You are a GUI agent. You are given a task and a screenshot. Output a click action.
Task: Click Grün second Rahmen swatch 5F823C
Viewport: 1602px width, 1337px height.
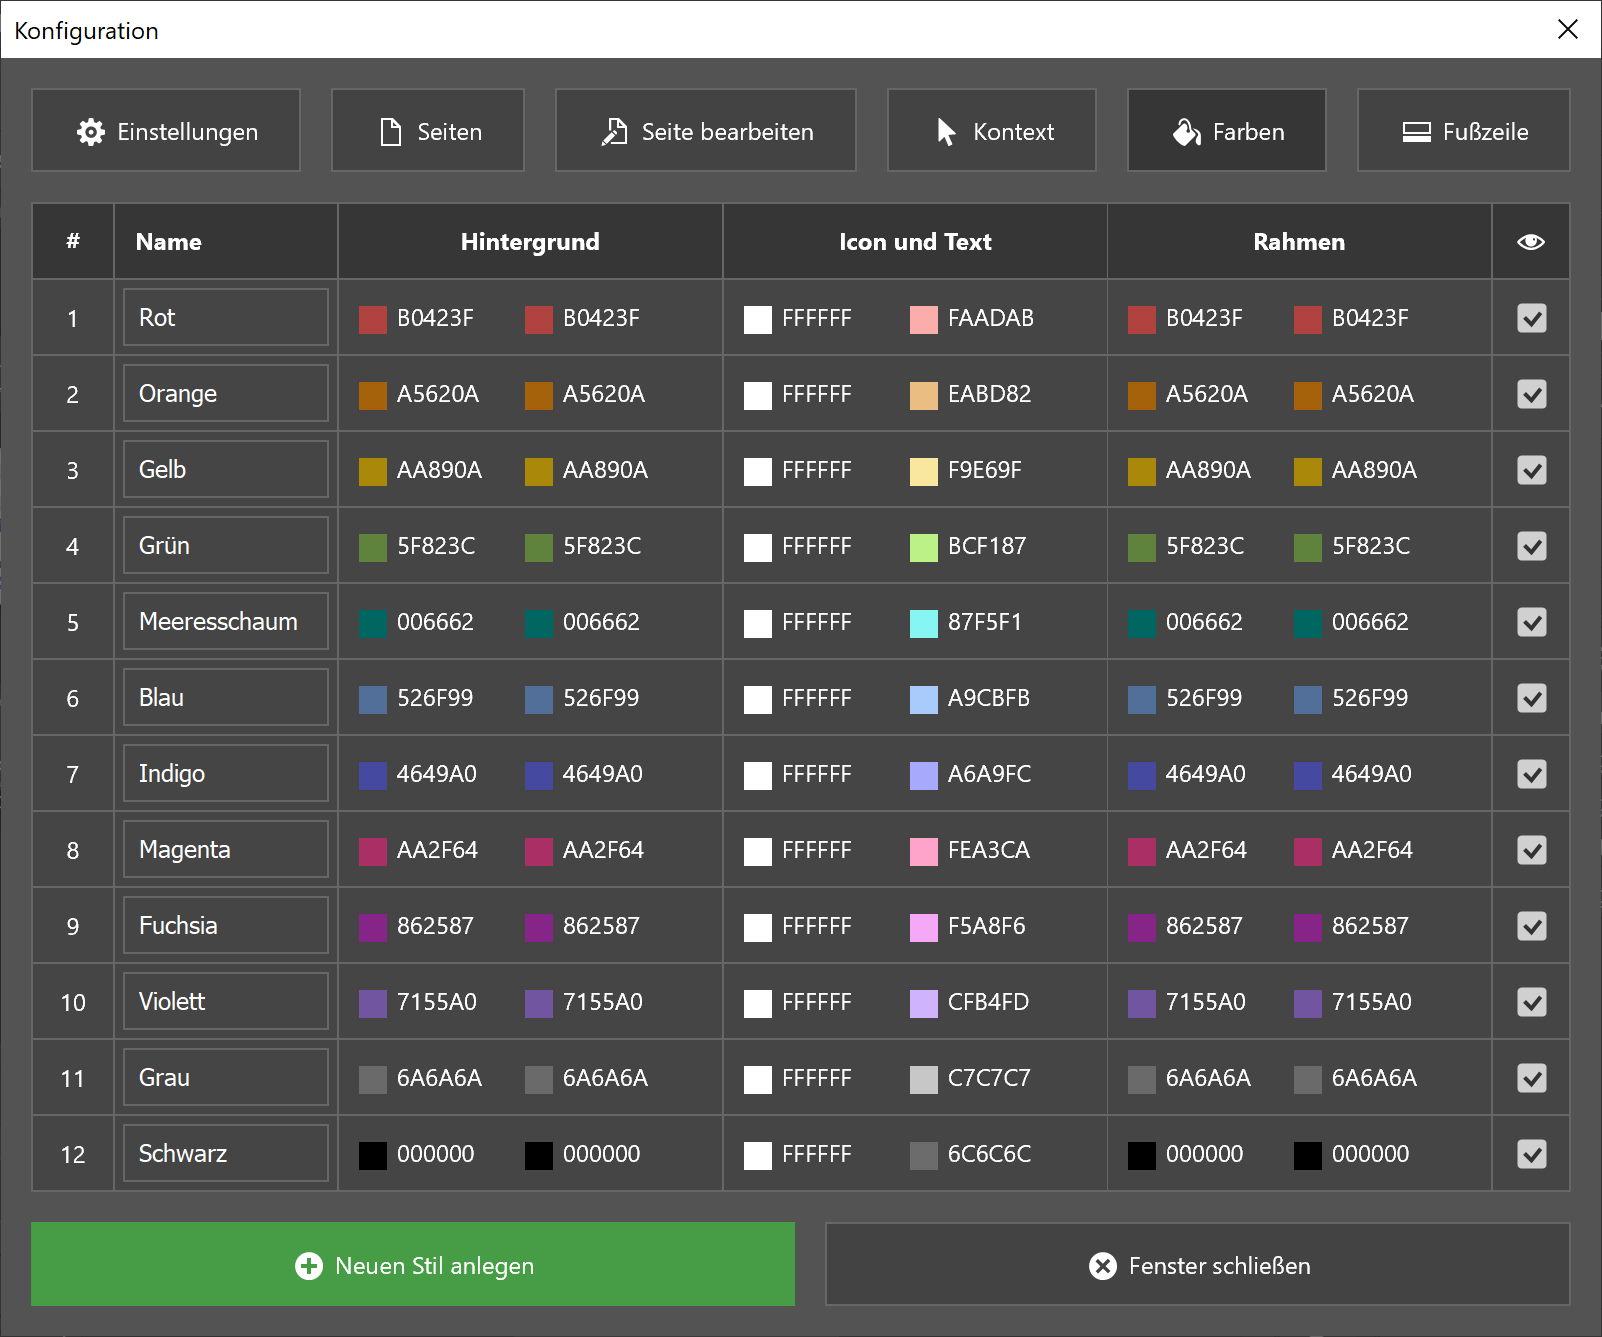[x=1308, y=548]
